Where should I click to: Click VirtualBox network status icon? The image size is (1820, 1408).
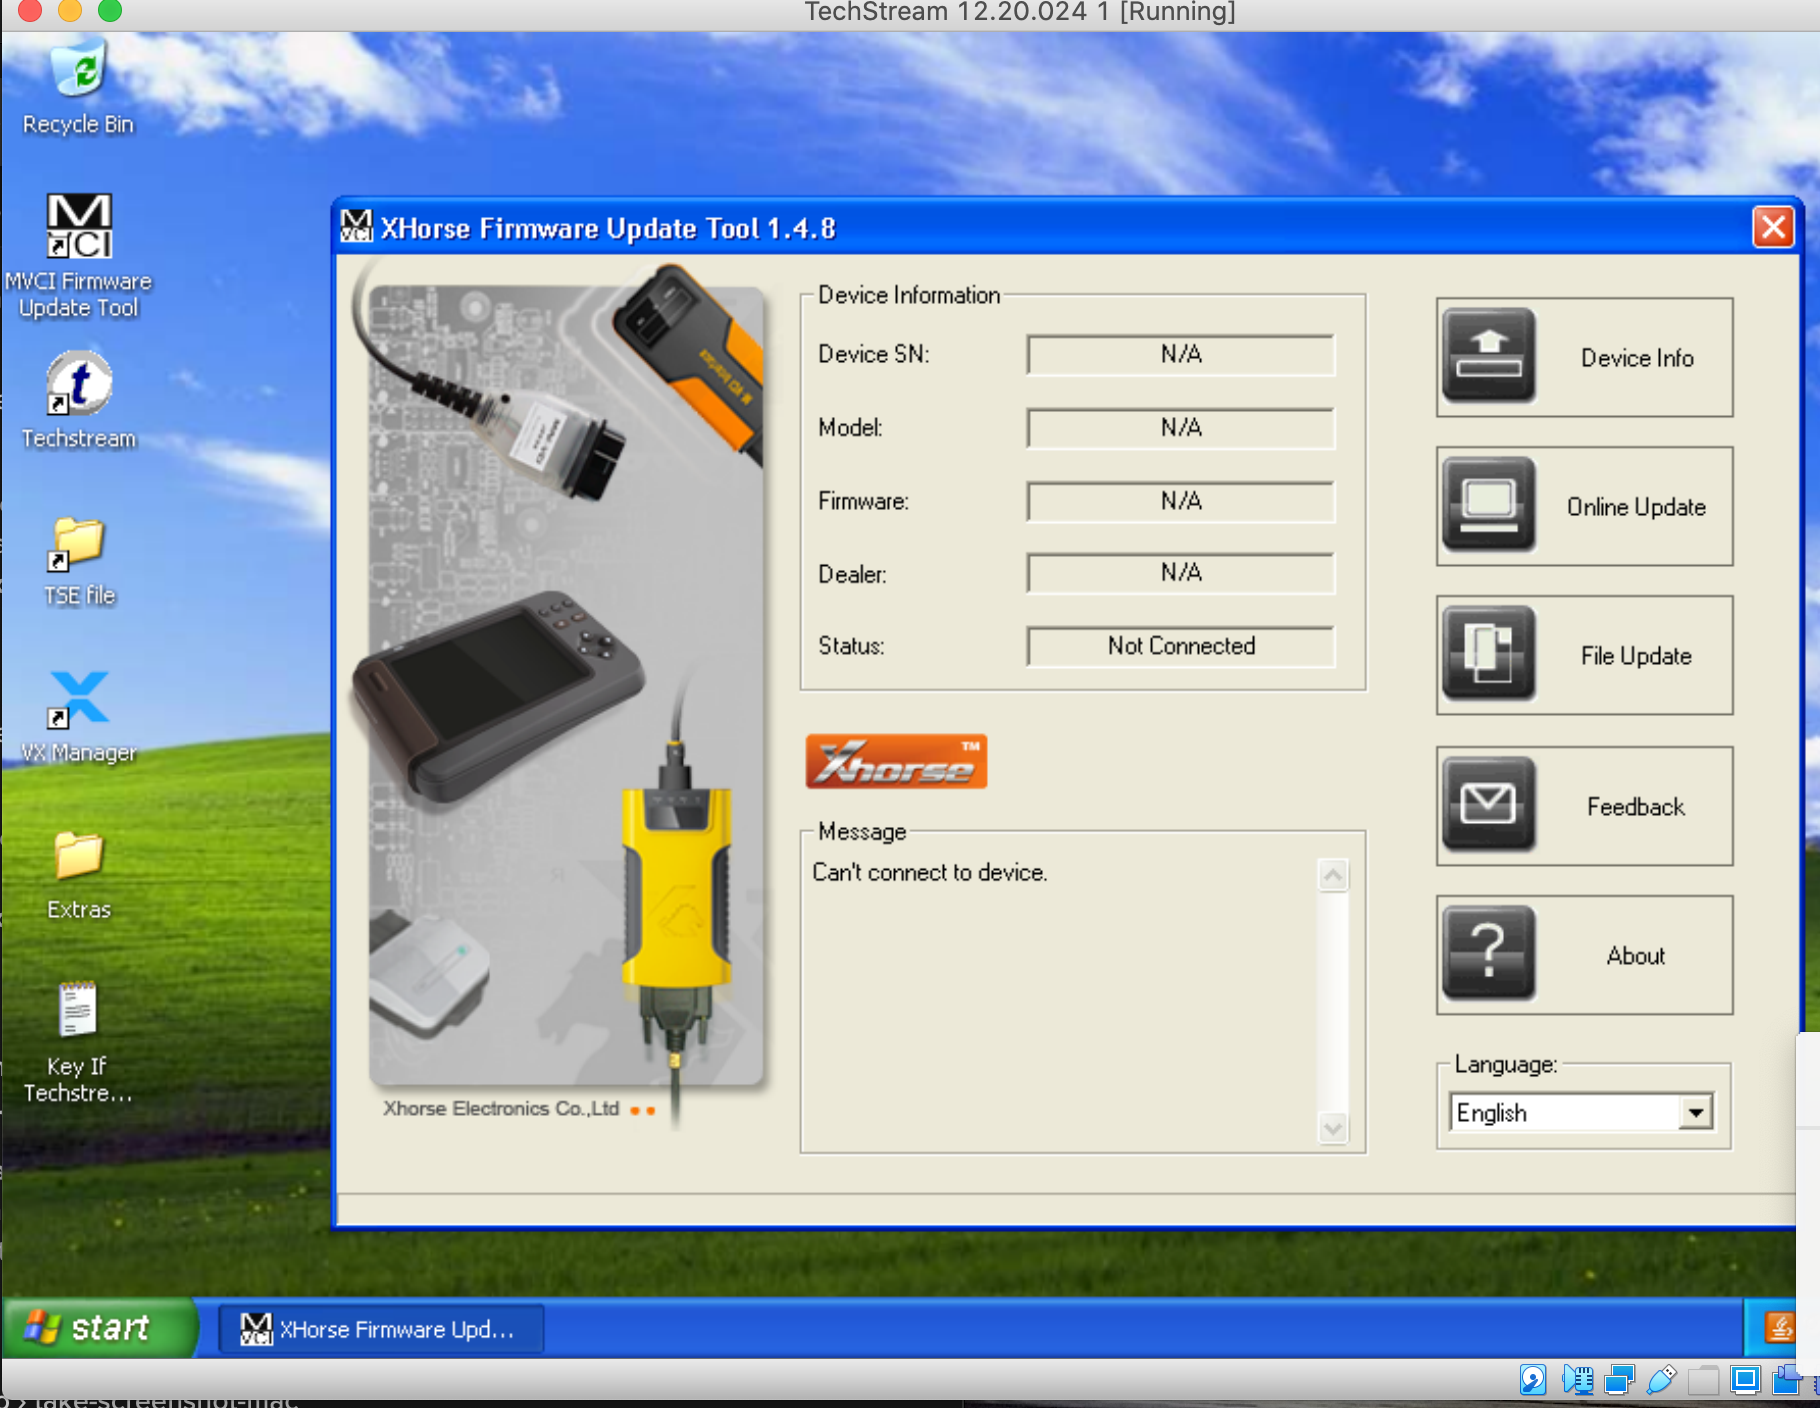pos(1619,1380)
